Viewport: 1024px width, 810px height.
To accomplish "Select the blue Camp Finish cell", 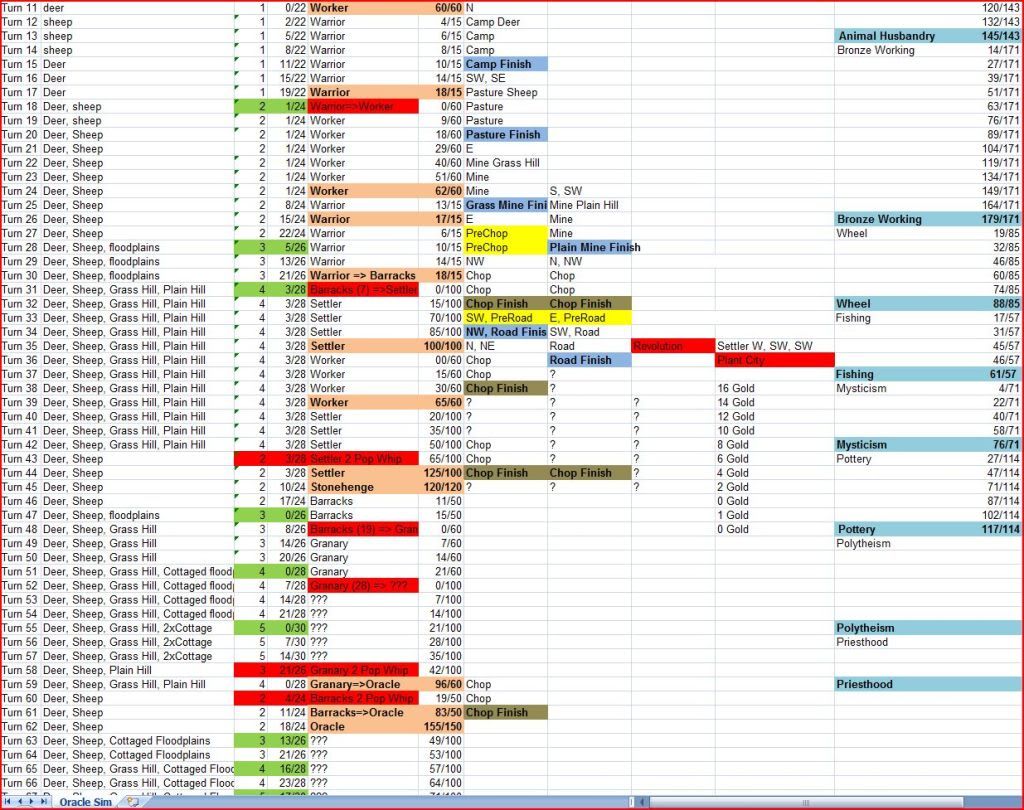I will tap(506, 64).
